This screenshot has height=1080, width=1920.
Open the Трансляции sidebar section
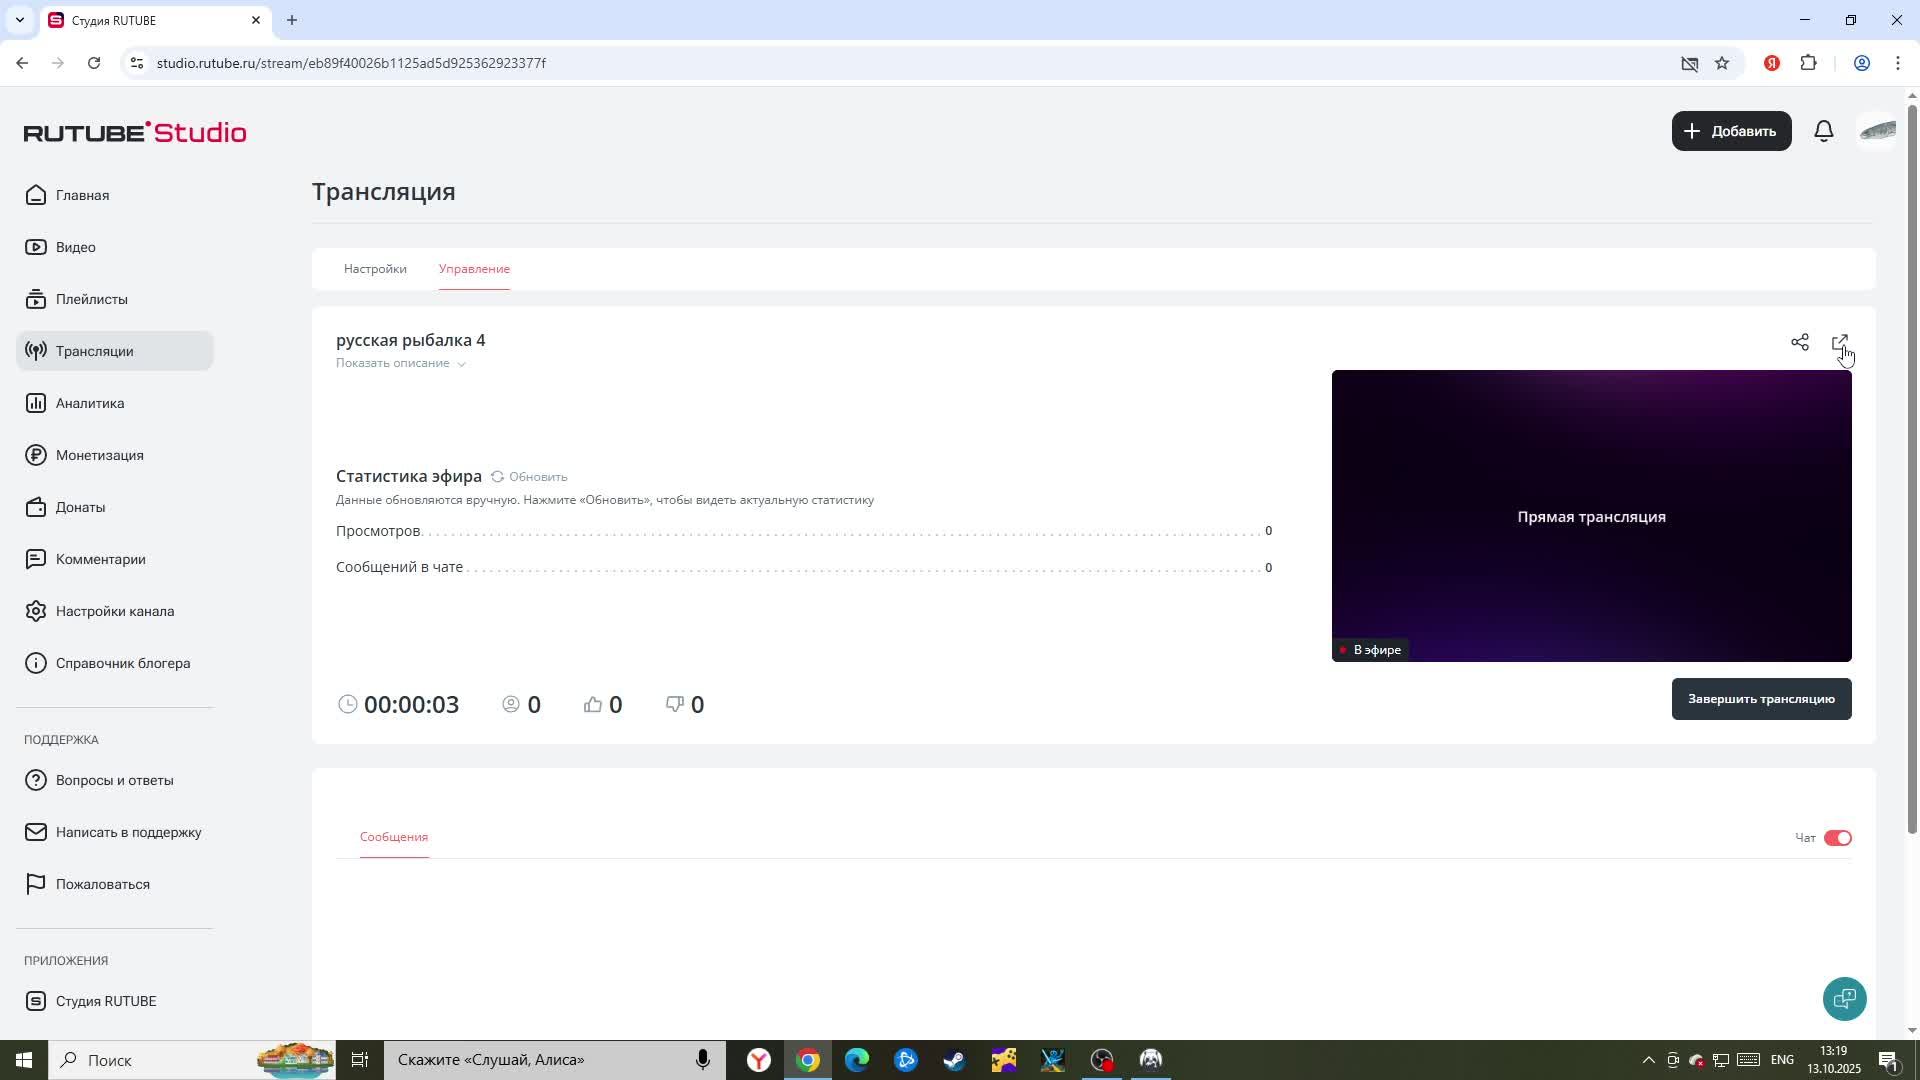point(94,351)
